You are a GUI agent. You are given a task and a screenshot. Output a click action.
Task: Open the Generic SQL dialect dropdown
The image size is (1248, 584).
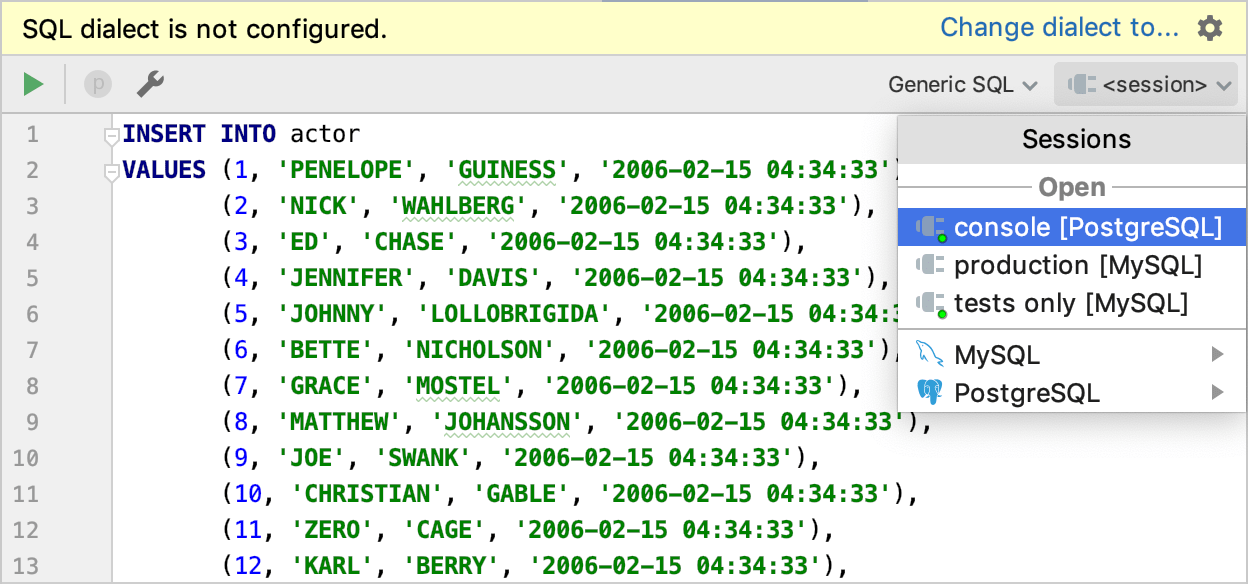[x=962, y=85]
